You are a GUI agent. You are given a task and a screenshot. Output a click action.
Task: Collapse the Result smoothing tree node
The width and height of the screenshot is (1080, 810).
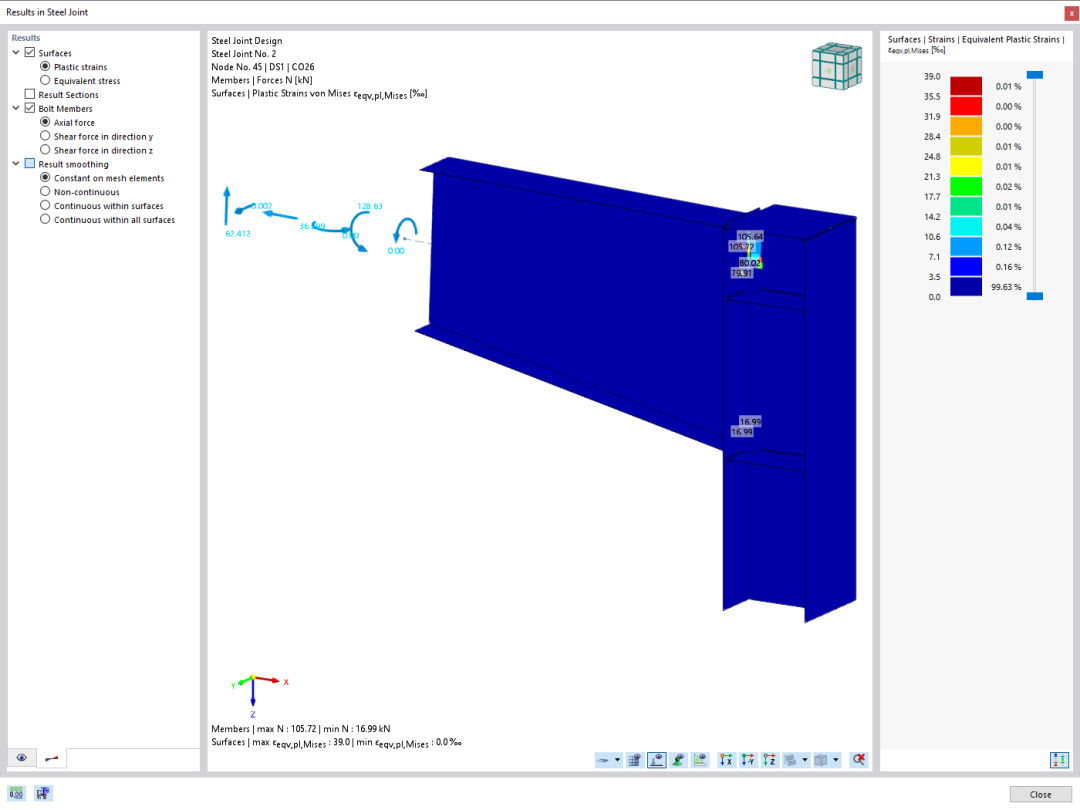16,164
